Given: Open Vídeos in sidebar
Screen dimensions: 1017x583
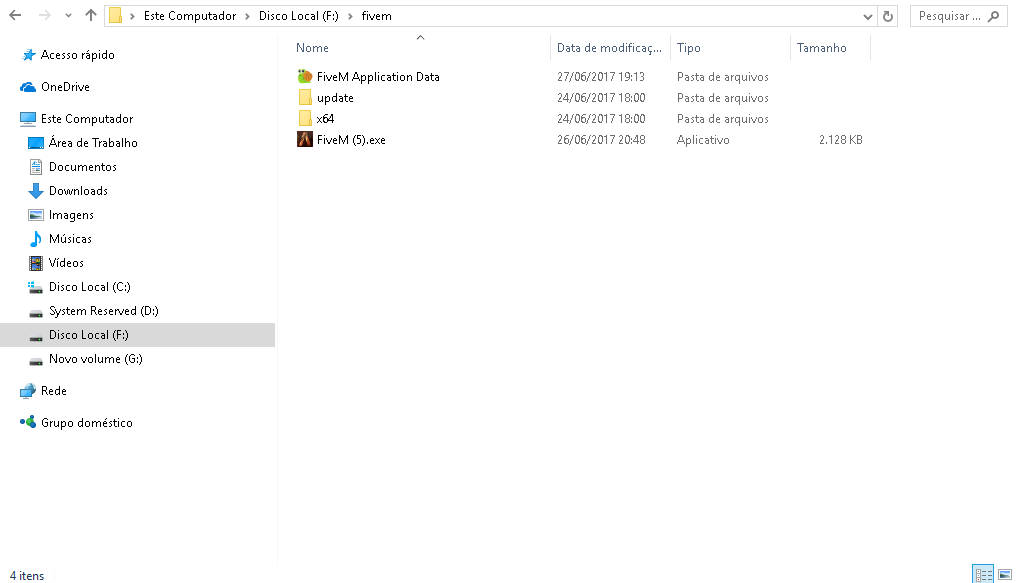Looking at the screenshot, I should 66,263.
